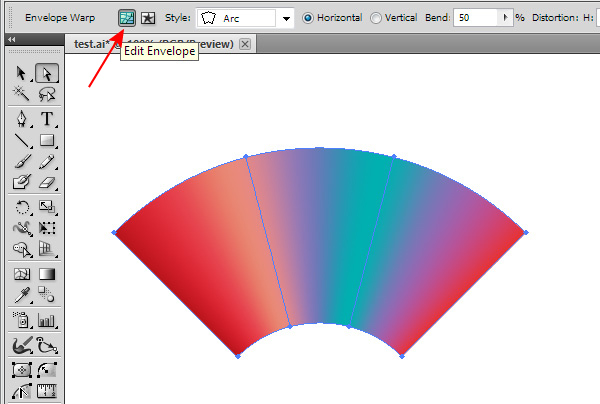Viewport: 600px width, 404px height.
Task: Select the white-arrow Direct Selection tool
Action: coord(47,73)
